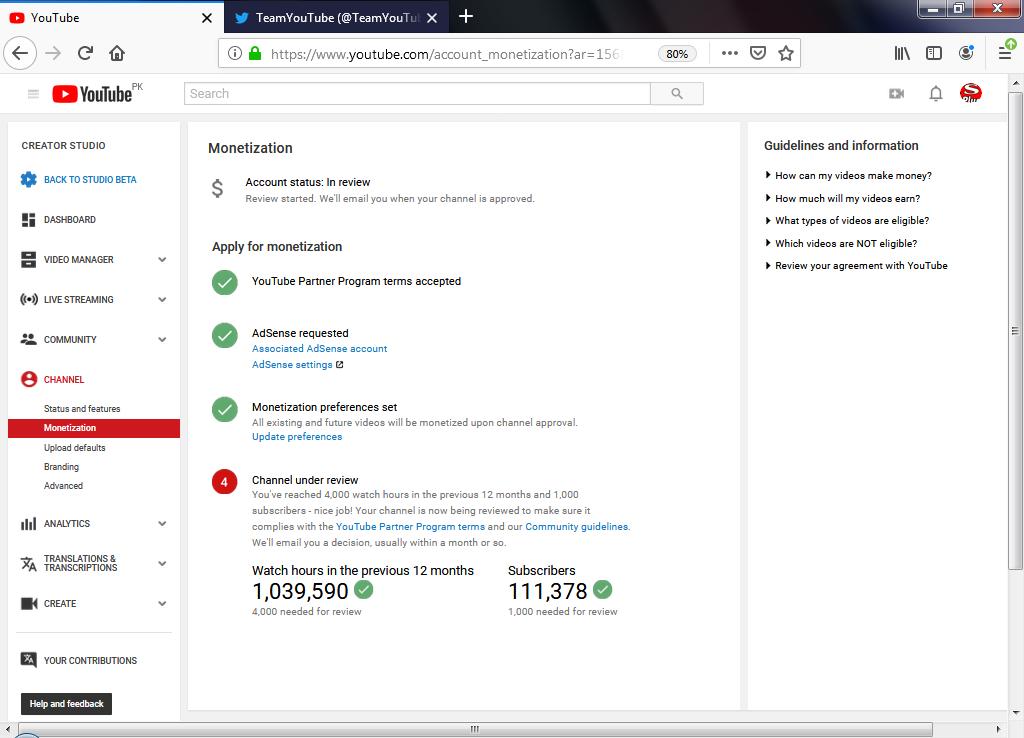Click the browser URL address bar
Image resolution: width=1024 pixels, height=738 pixels.
pos(444,54)
